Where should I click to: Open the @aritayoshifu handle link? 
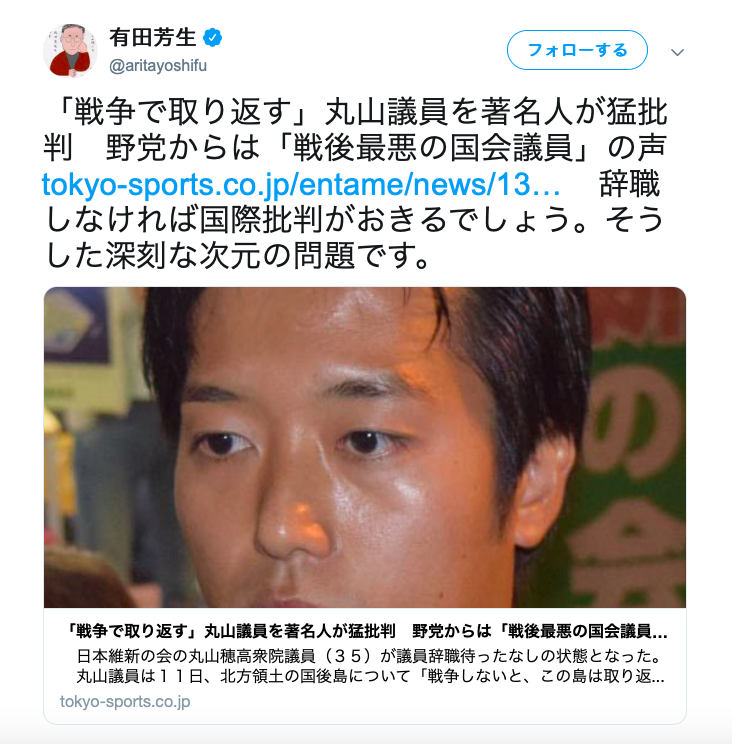(x=158, y=65)
